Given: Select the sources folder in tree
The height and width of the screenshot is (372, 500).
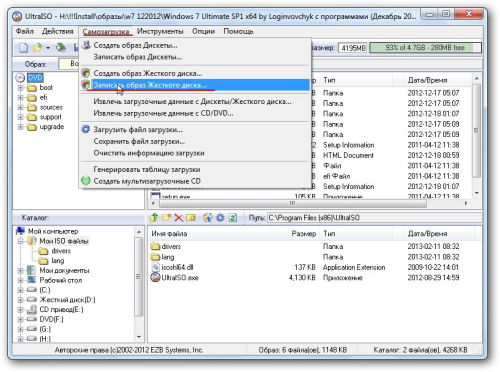Looking at the screenshot, I should [x=51, y=107].
